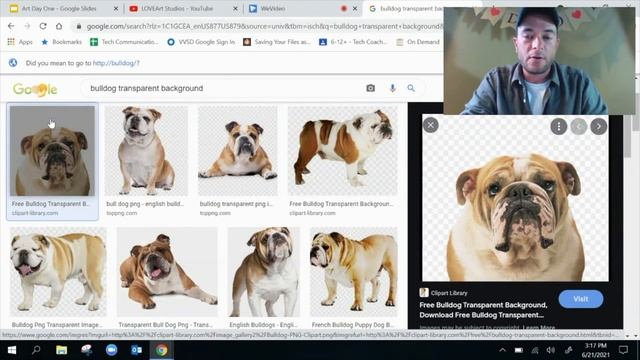
Task: Close the LOVEArt Studios YouTube tab
Action: coord(236,8)
